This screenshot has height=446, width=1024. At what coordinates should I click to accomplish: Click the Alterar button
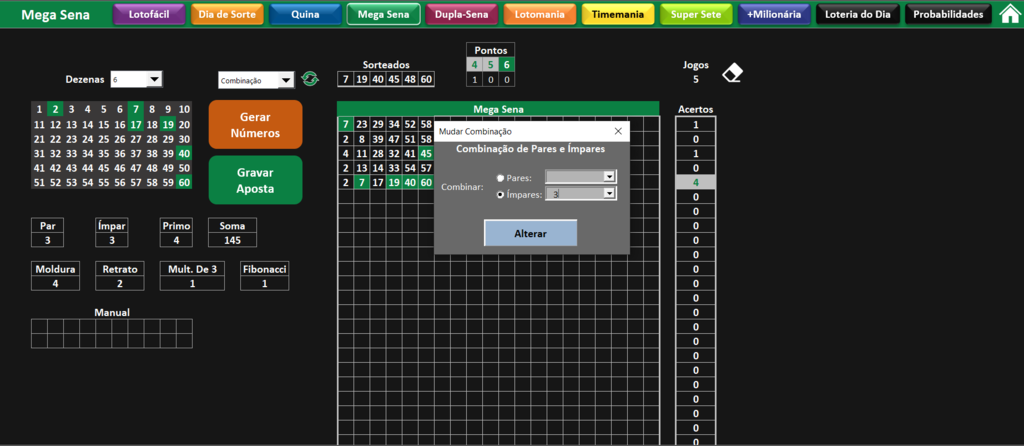(x=530, y=233)
